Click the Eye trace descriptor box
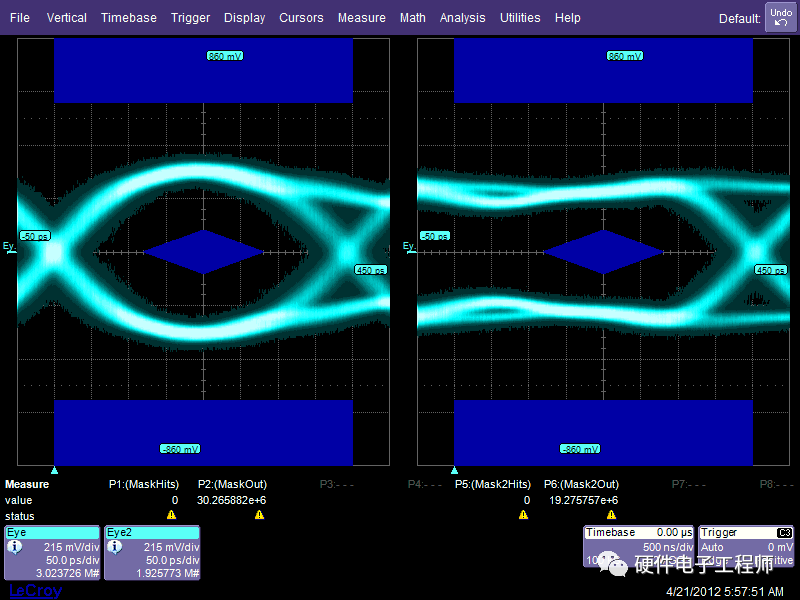Image resolution: width=800 pixels, height=600 pixels. point(52,553)
